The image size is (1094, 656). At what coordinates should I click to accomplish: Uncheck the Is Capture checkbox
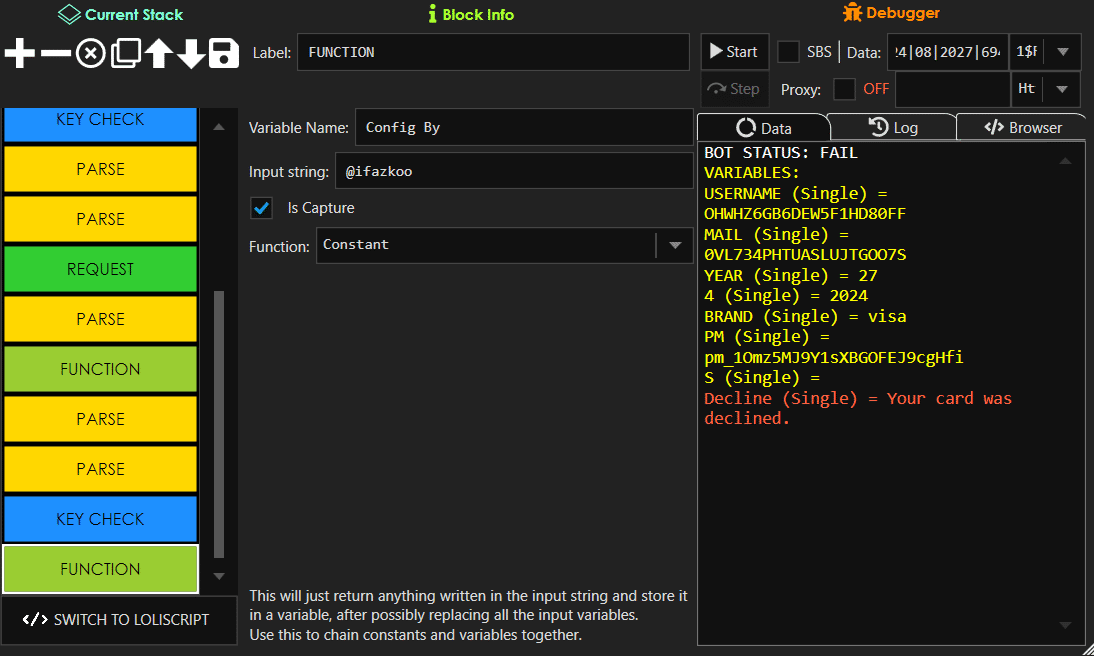tap(261, 208)
